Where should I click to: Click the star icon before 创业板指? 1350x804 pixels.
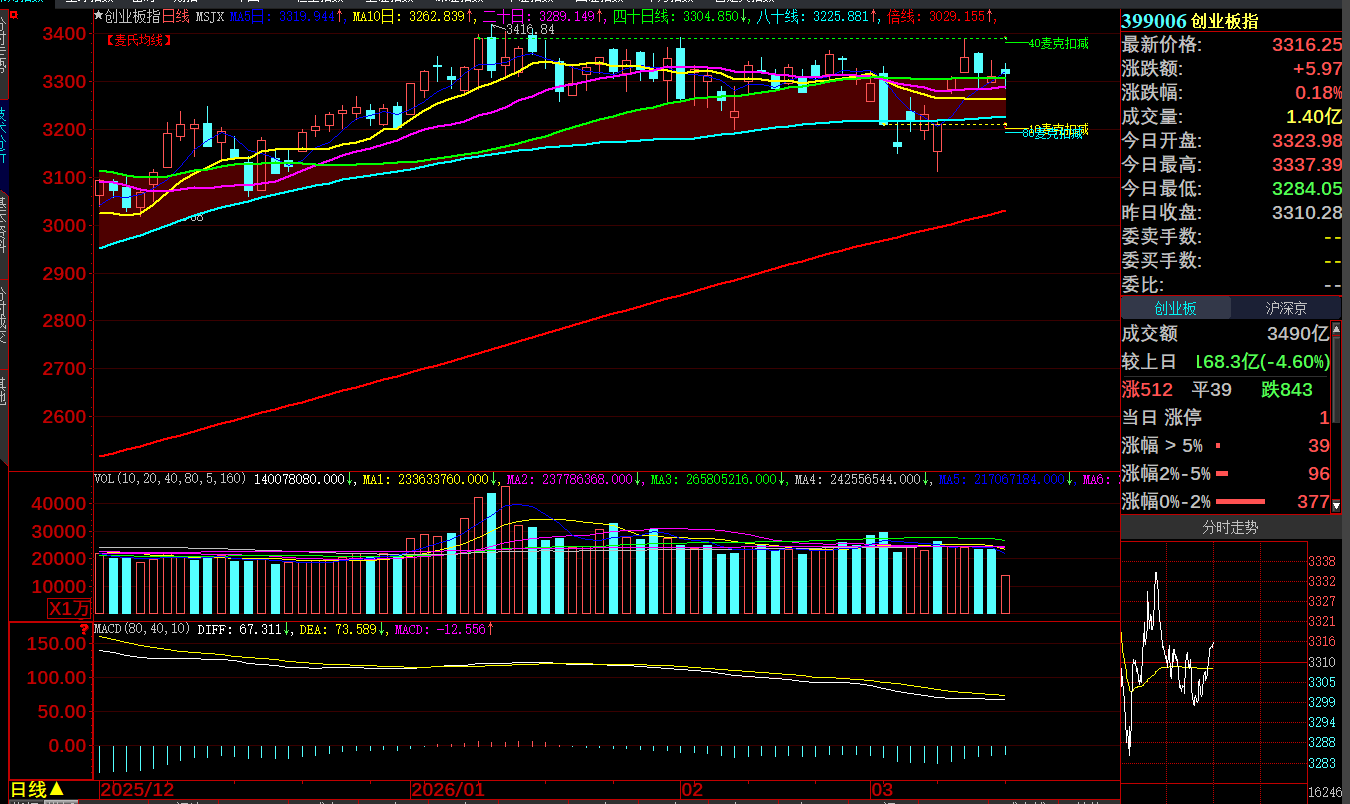pos(98,17)
